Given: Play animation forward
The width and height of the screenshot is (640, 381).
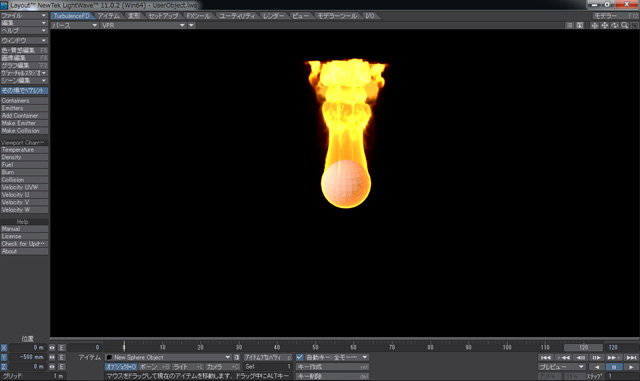Looking at the screenshot, I should point(631,367).
